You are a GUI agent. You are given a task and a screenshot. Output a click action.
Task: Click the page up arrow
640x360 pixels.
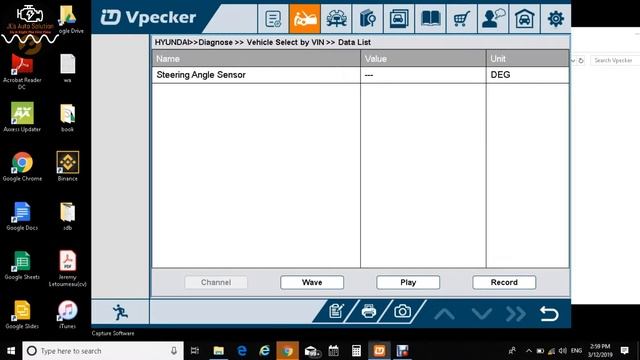coord(444,314)
